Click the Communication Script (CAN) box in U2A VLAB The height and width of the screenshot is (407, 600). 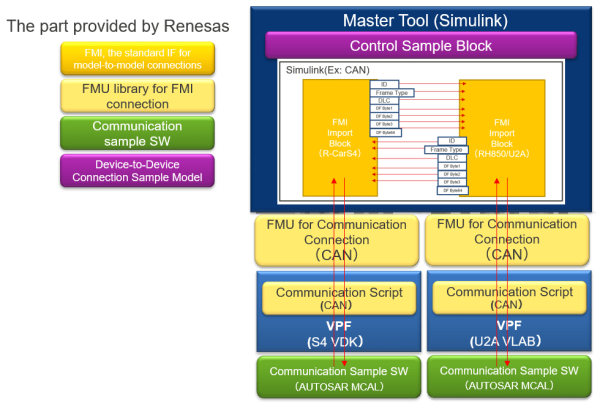click(509, 298)
